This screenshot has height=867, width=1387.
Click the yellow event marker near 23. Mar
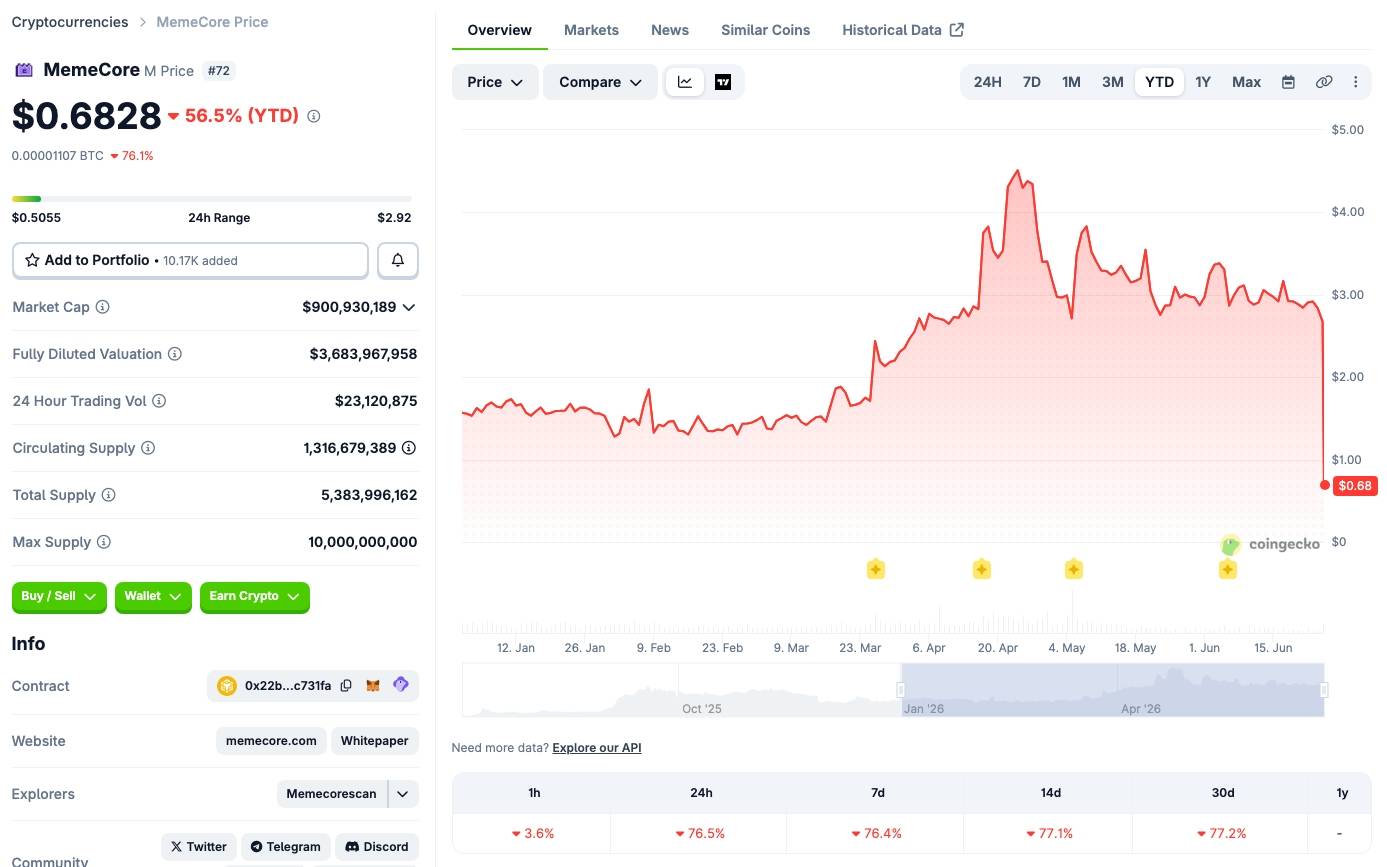(x=876, y=569)
